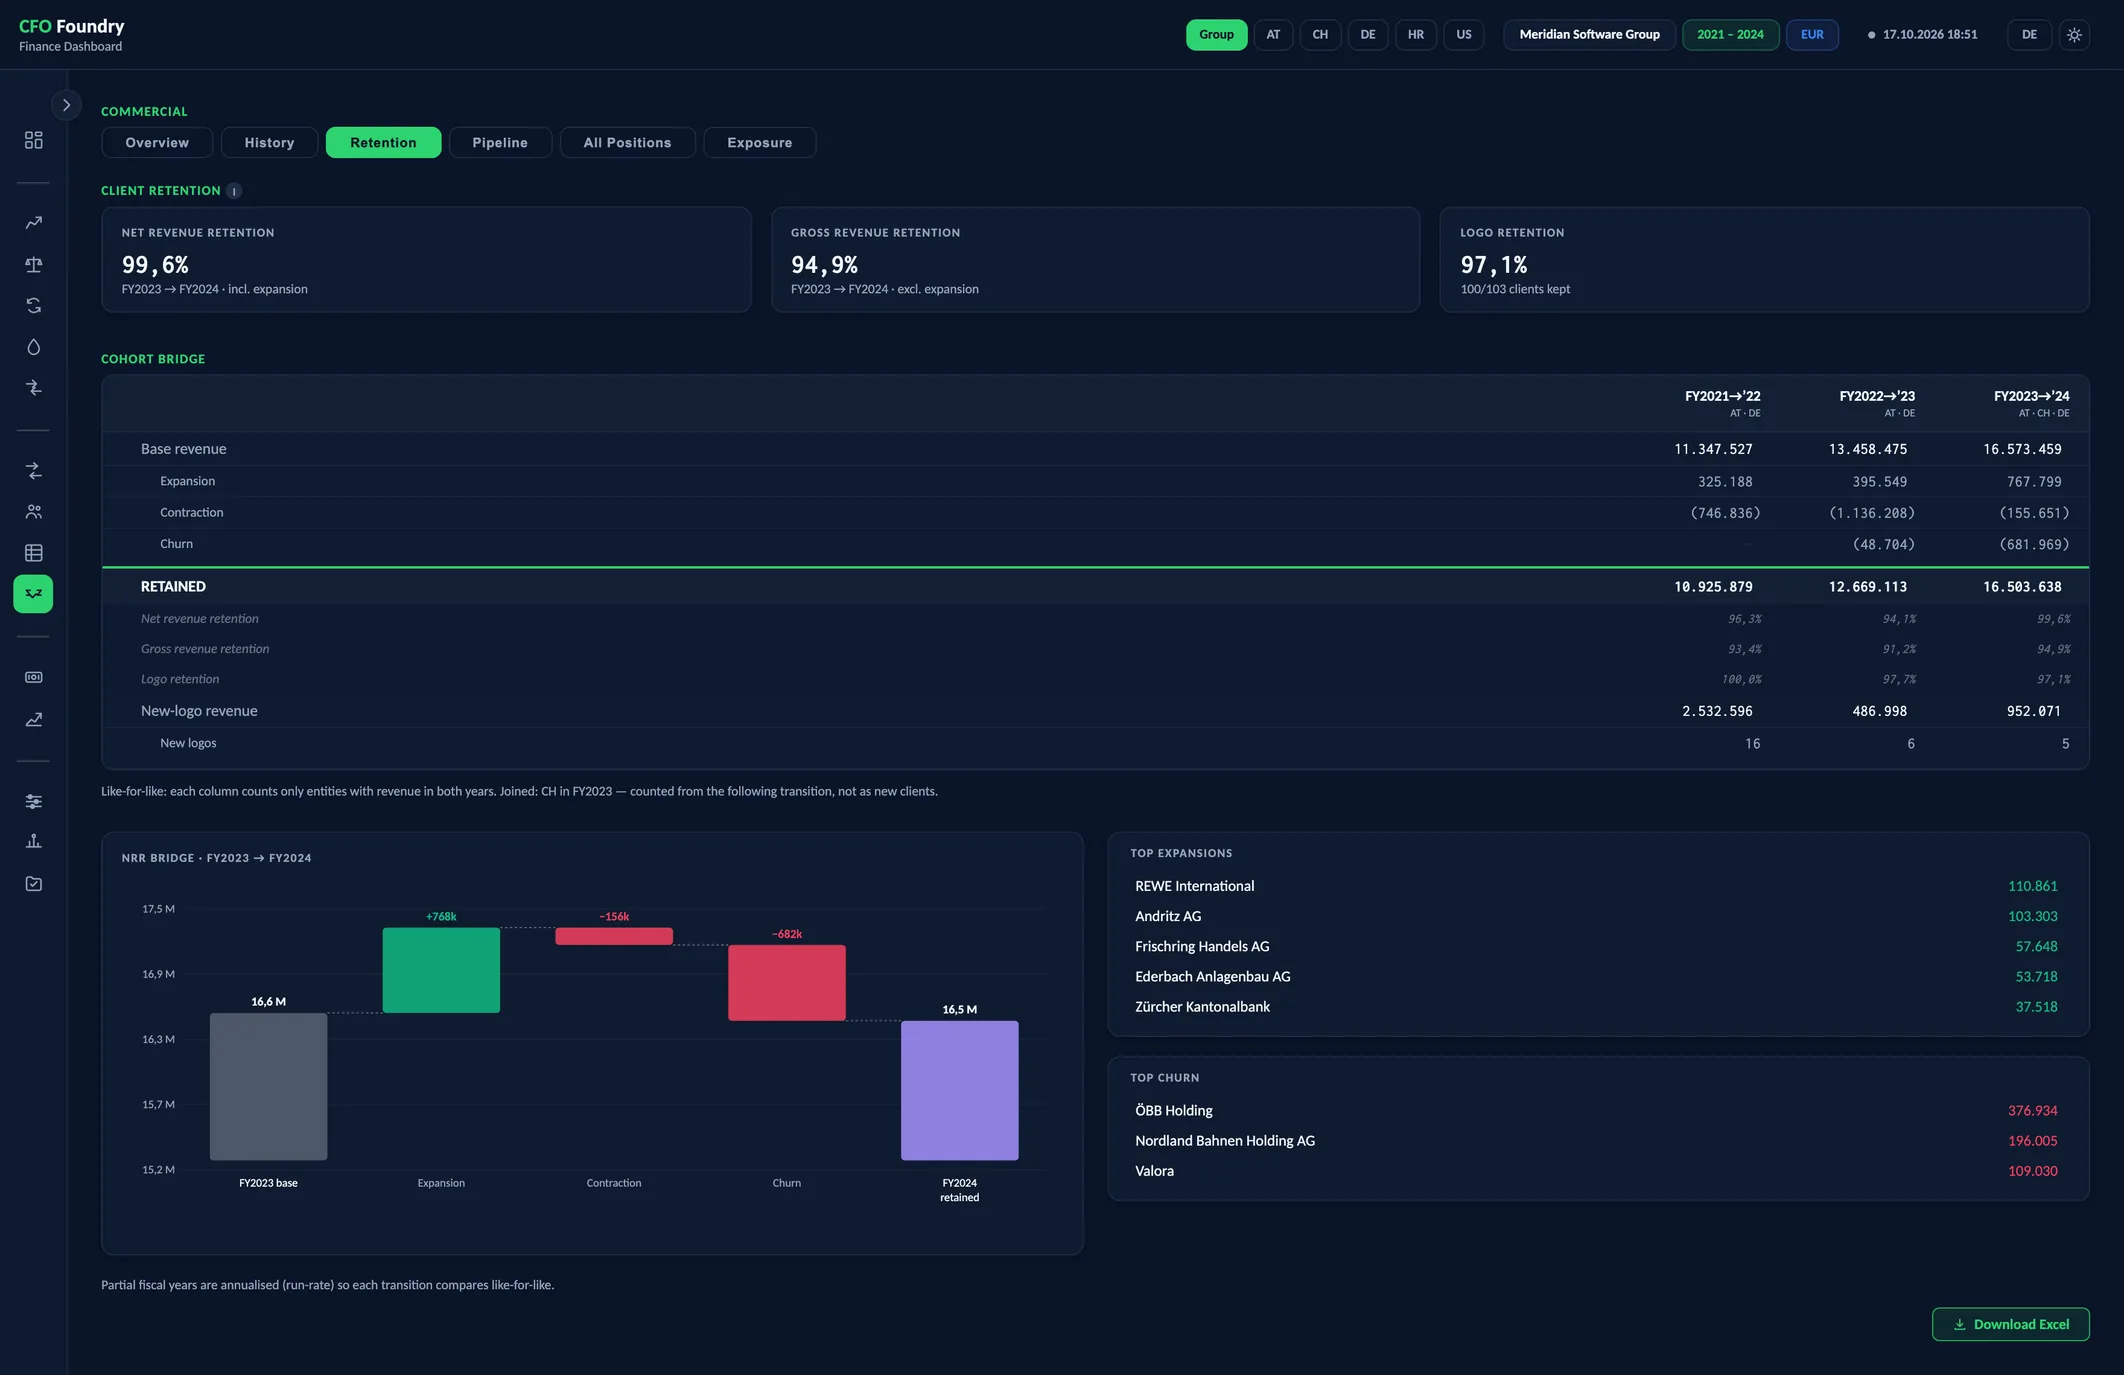Open the checked-calendar icon in sidebar

[33, 884]
